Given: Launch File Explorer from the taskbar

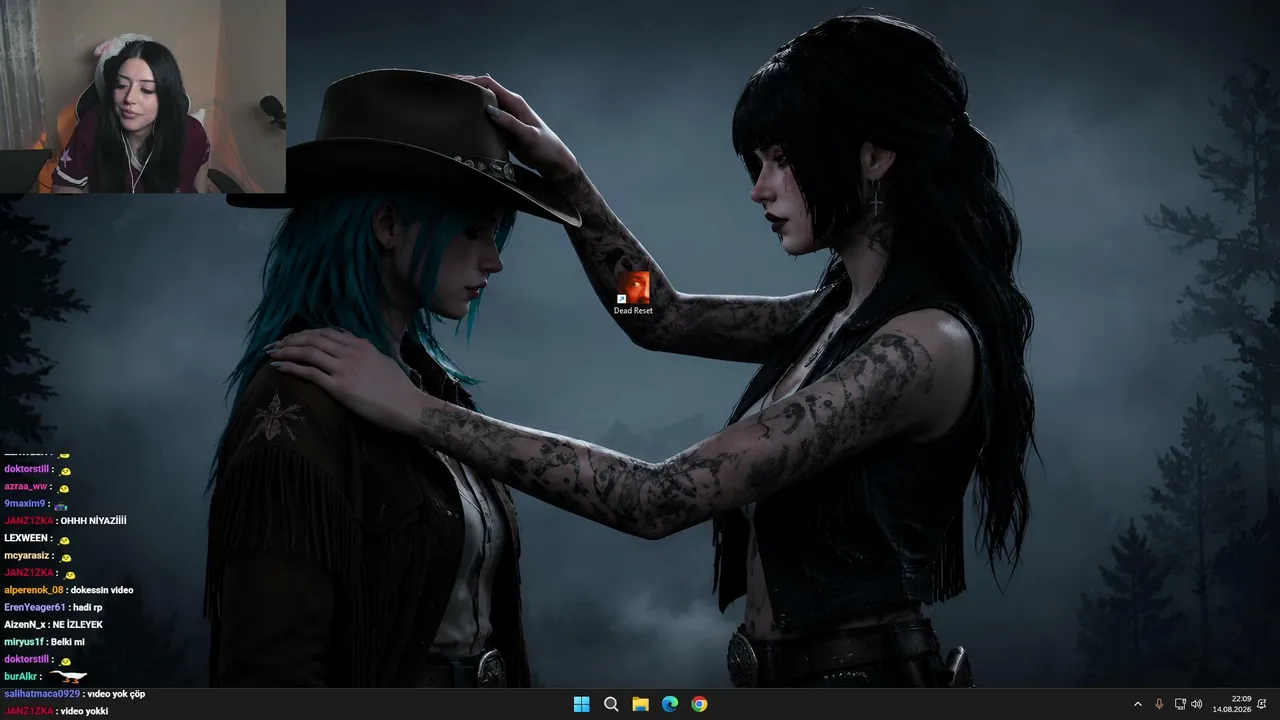Looking at the screenshot, I should coord(640,704).
